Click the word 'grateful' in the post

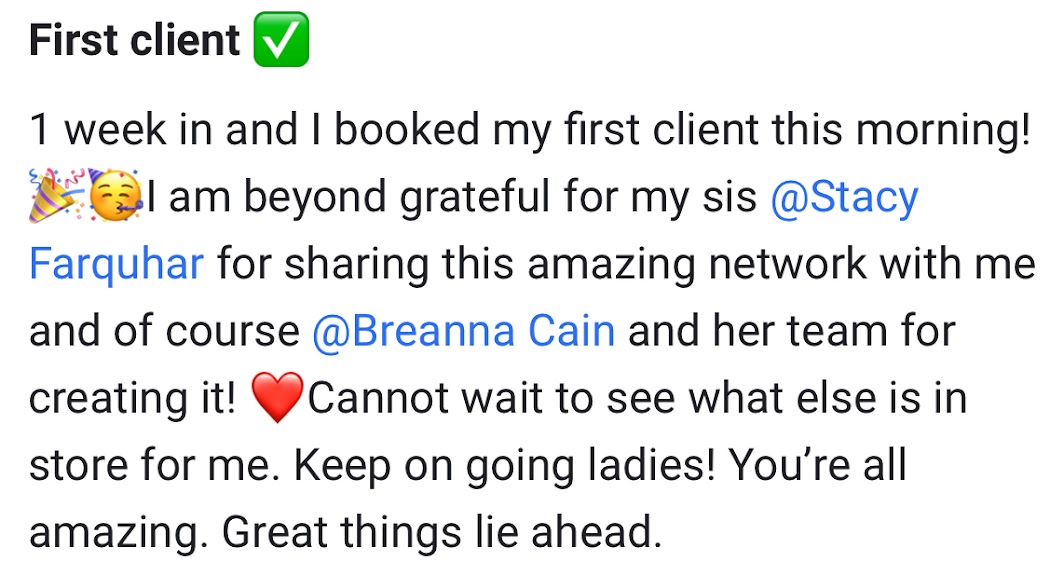pos(474,198)
